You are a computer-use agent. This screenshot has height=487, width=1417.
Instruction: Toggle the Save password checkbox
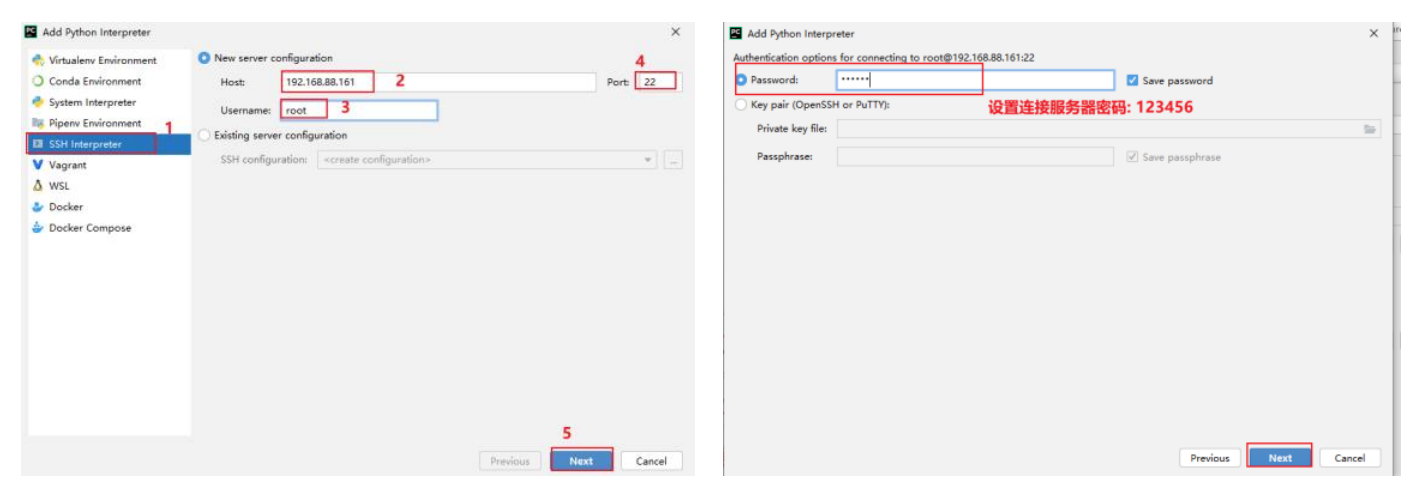click(1132, 80)
